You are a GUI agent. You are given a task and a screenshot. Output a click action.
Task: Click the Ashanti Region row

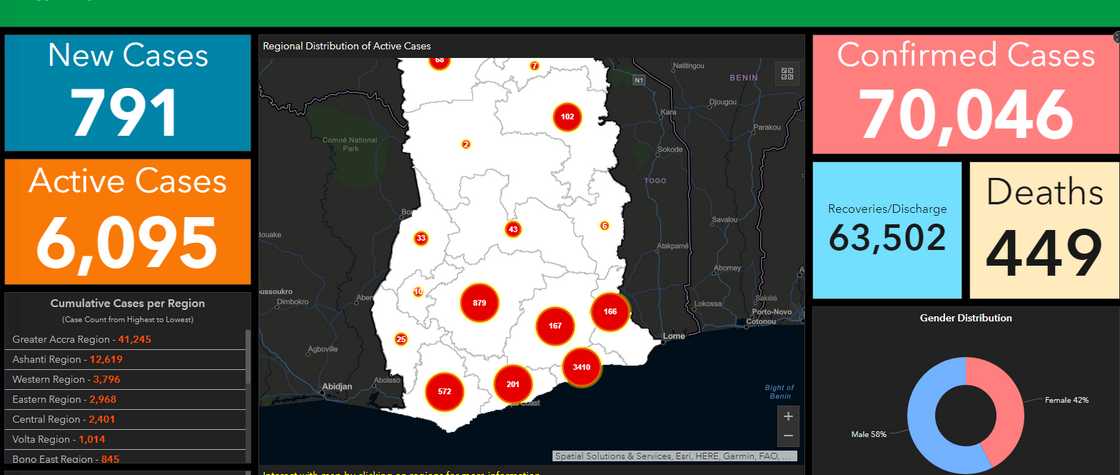click(125, 359)
